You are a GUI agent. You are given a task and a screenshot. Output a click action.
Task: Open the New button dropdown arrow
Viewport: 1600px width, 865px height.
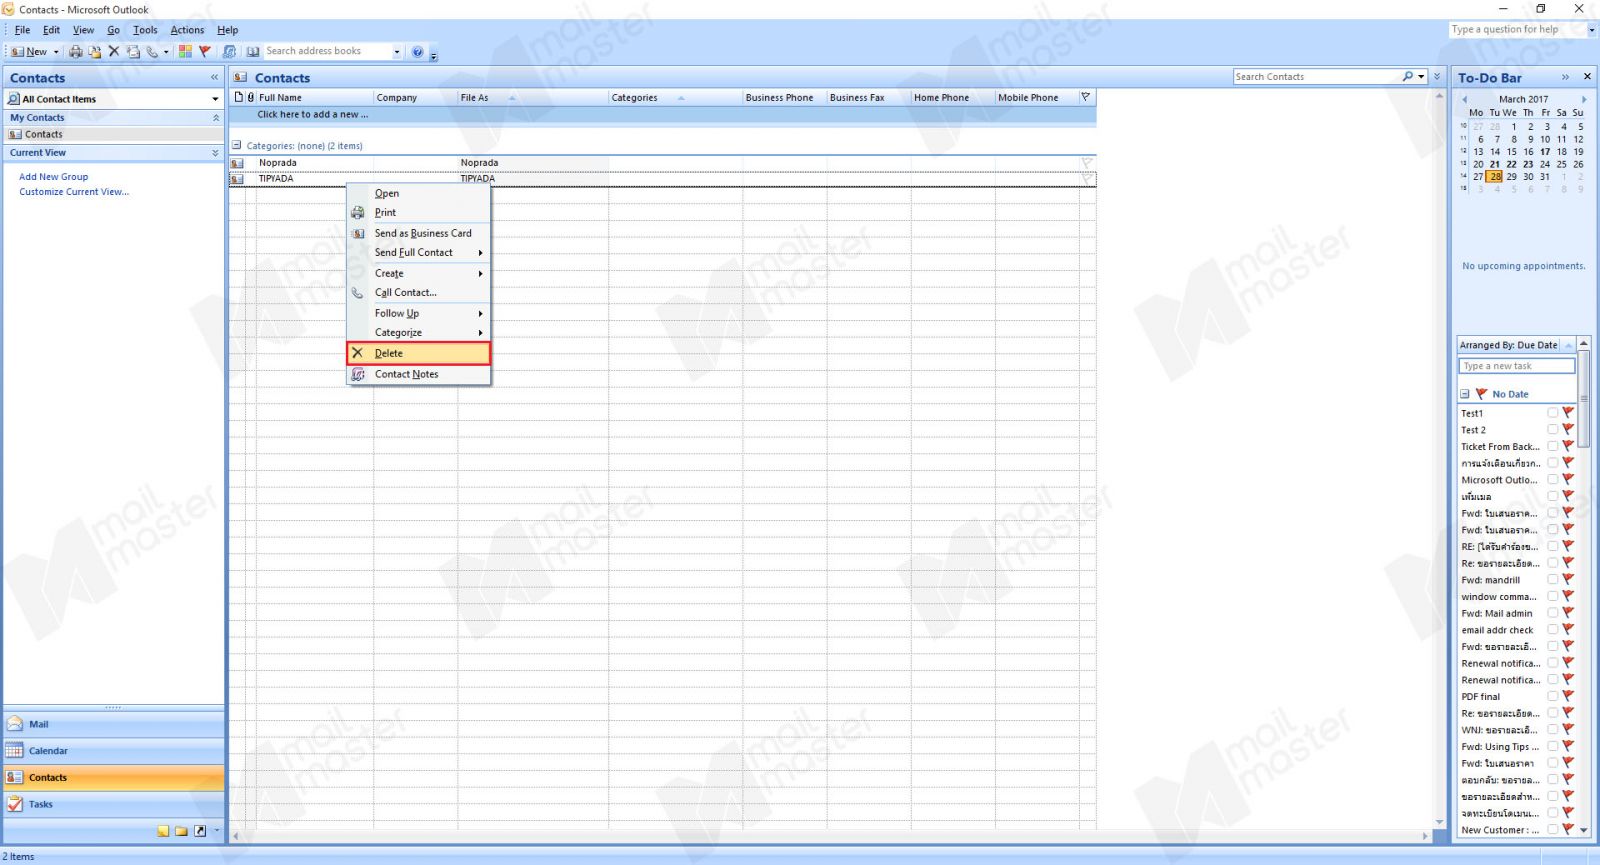[x=56, y=52]
